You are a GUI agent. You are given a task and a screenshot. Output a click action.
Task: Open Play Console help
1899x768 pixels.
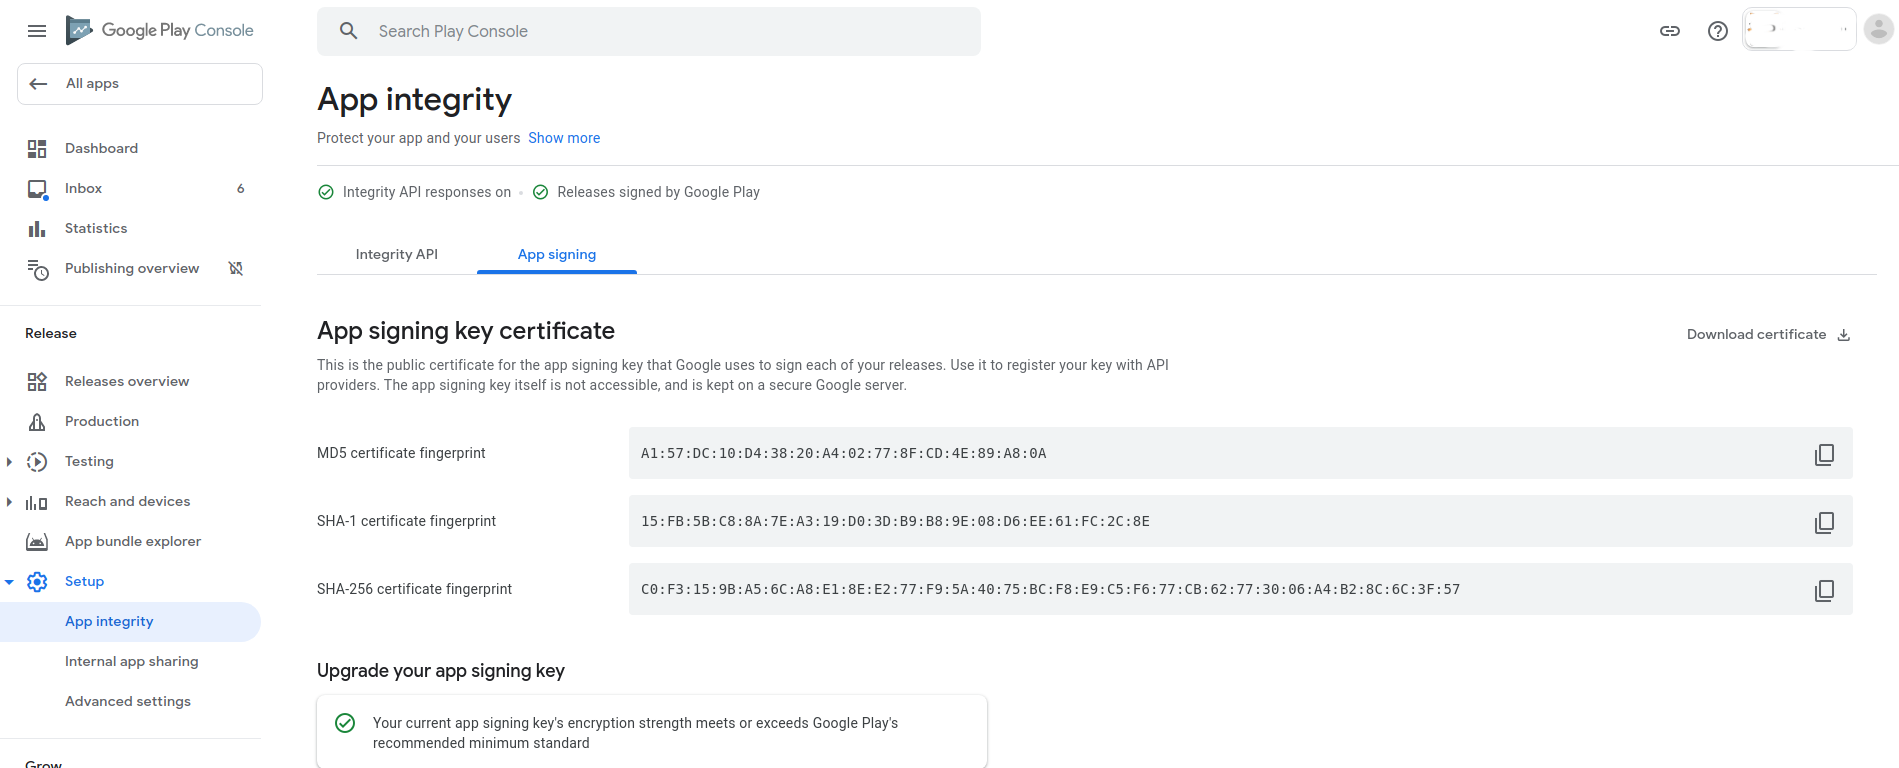pyautogui.click(x=1717, y=31)
